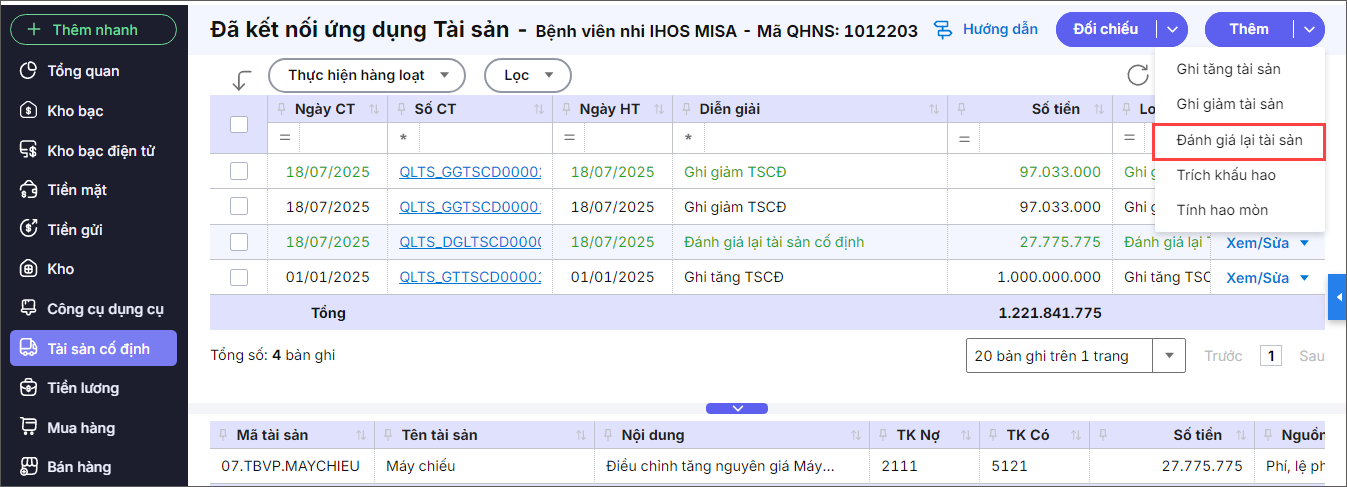This screenshot has height=487, width=1347.
Task: Expand the Thêm dropdown arrow
Action: click(x=1309, y=30)
